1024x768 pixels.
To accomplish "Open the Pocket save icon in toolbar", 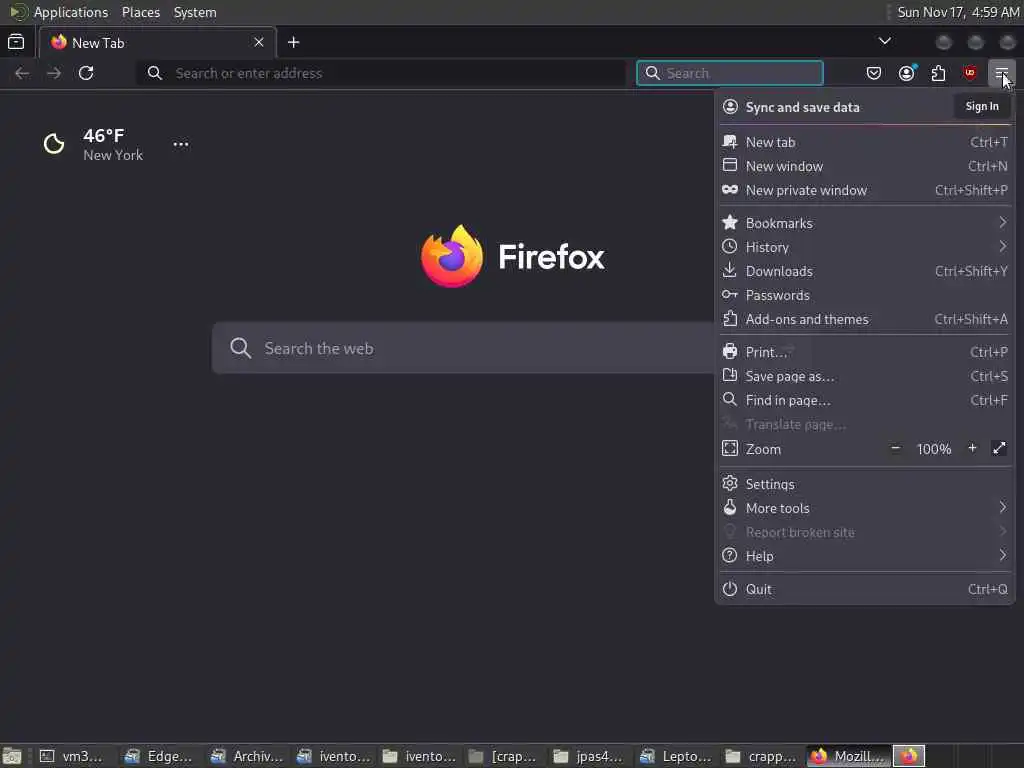I will (x=874, y=73).
